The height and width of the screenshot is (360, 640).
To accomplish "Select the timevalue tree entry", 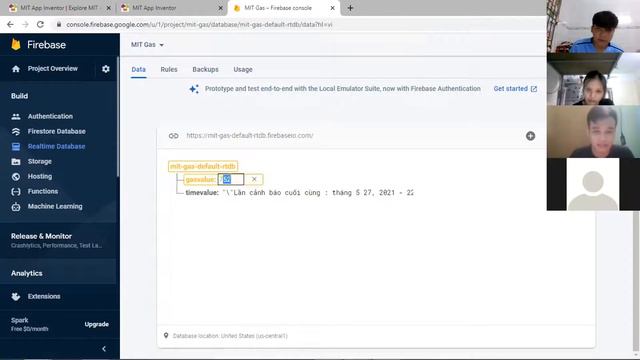I will [299, 193].
